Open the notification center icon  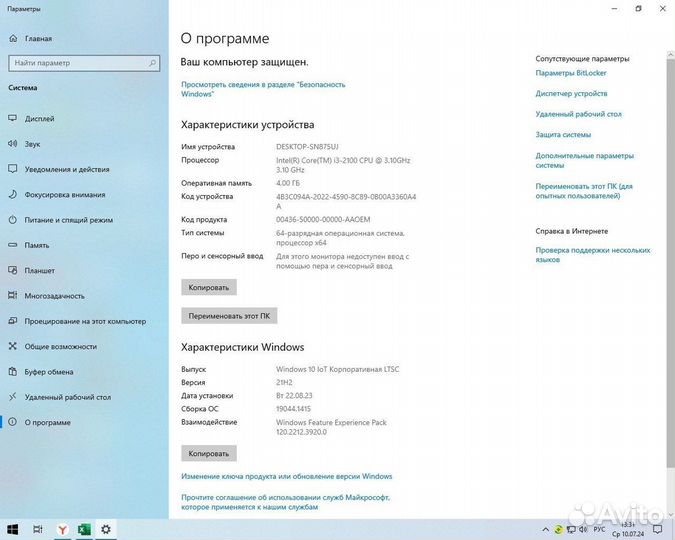(x=657, y=530)
